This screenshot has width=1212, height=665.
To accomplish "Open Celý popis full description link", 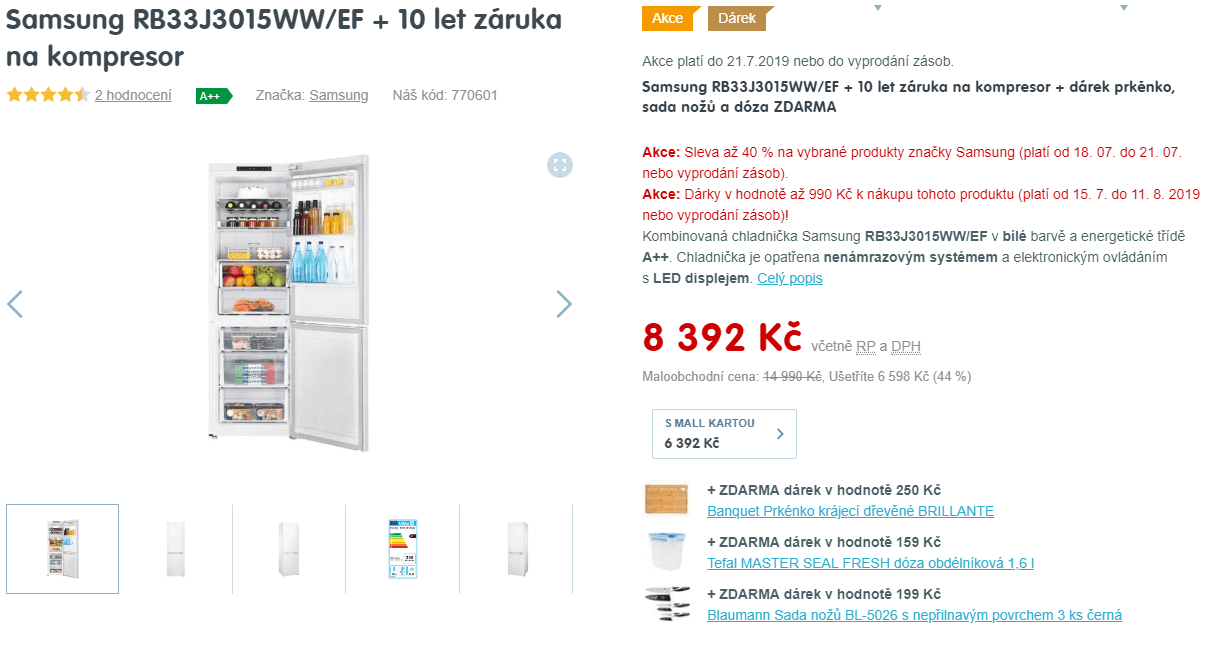I will (x=790, y=278).
